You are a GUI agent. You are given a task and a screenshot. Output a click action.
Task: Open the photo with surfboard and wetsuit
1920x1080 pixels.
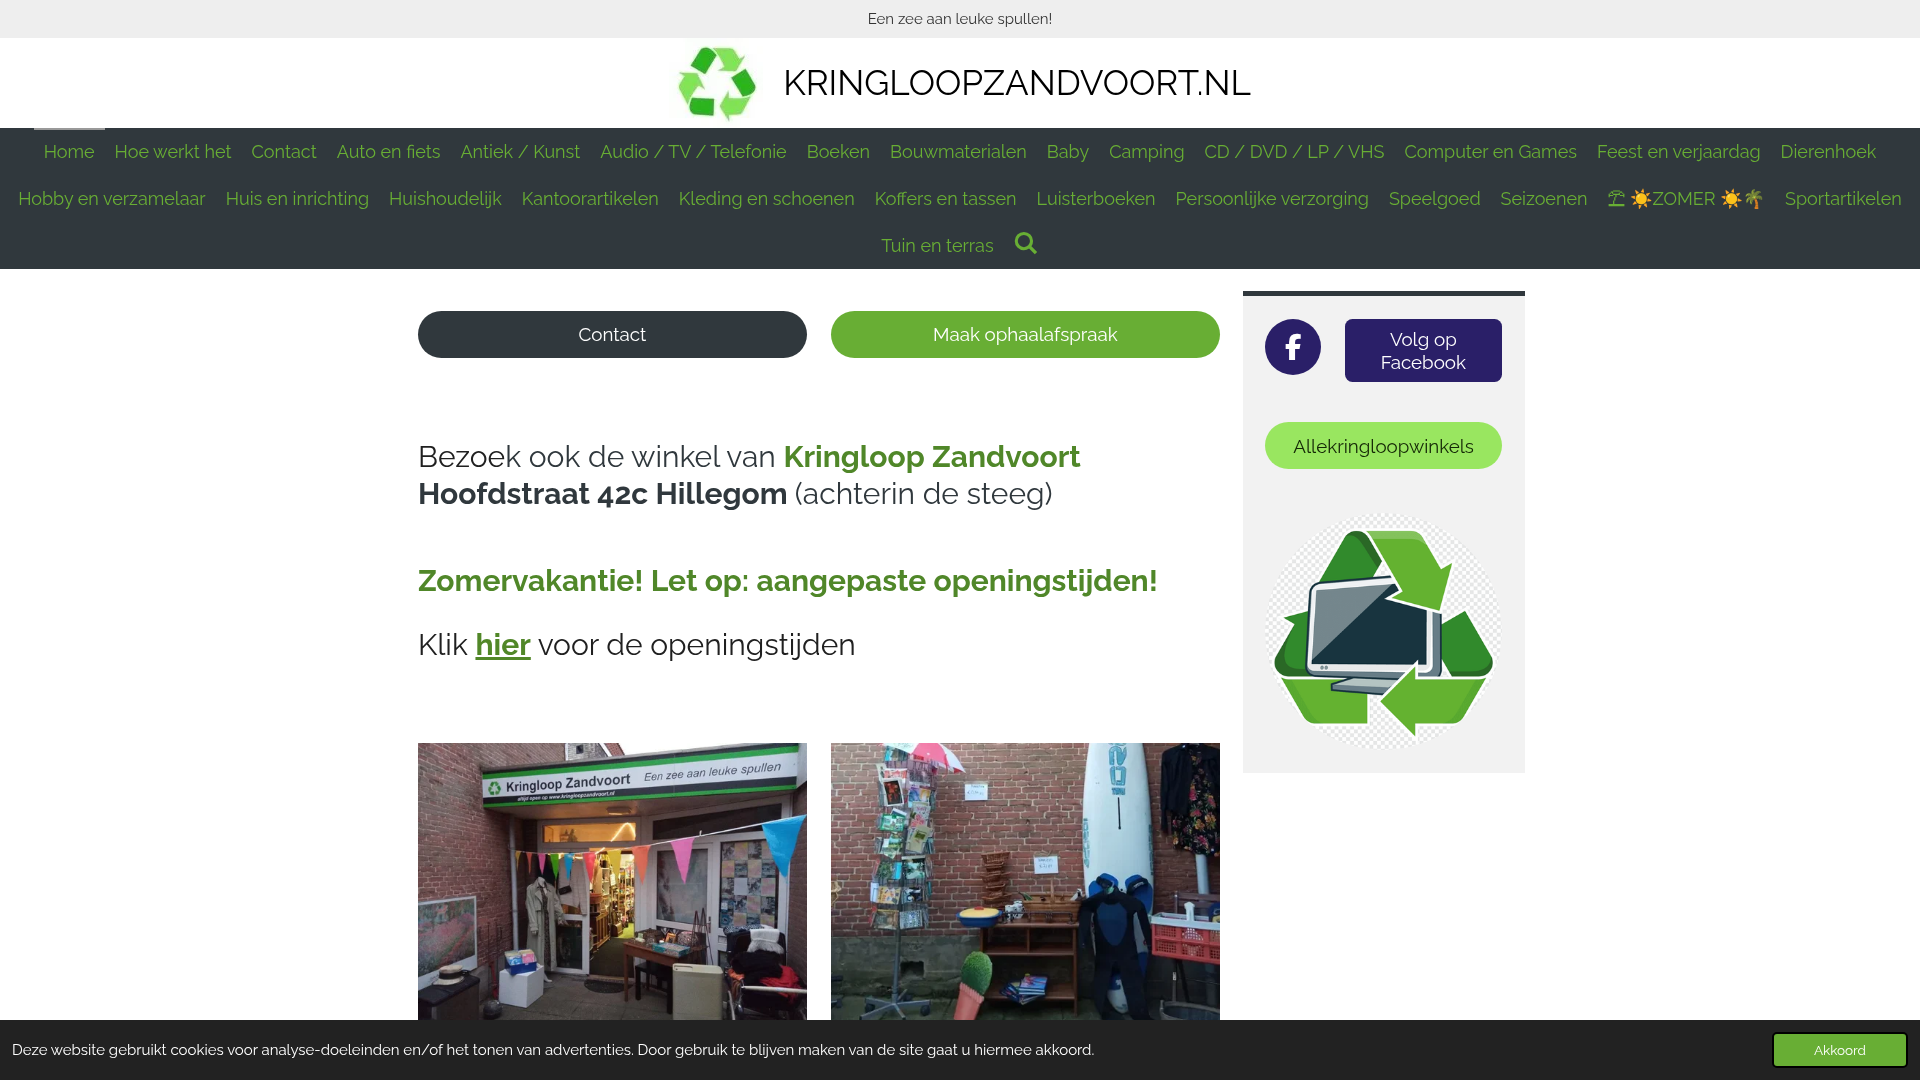pyautogui.click(x=1025, y=882)
